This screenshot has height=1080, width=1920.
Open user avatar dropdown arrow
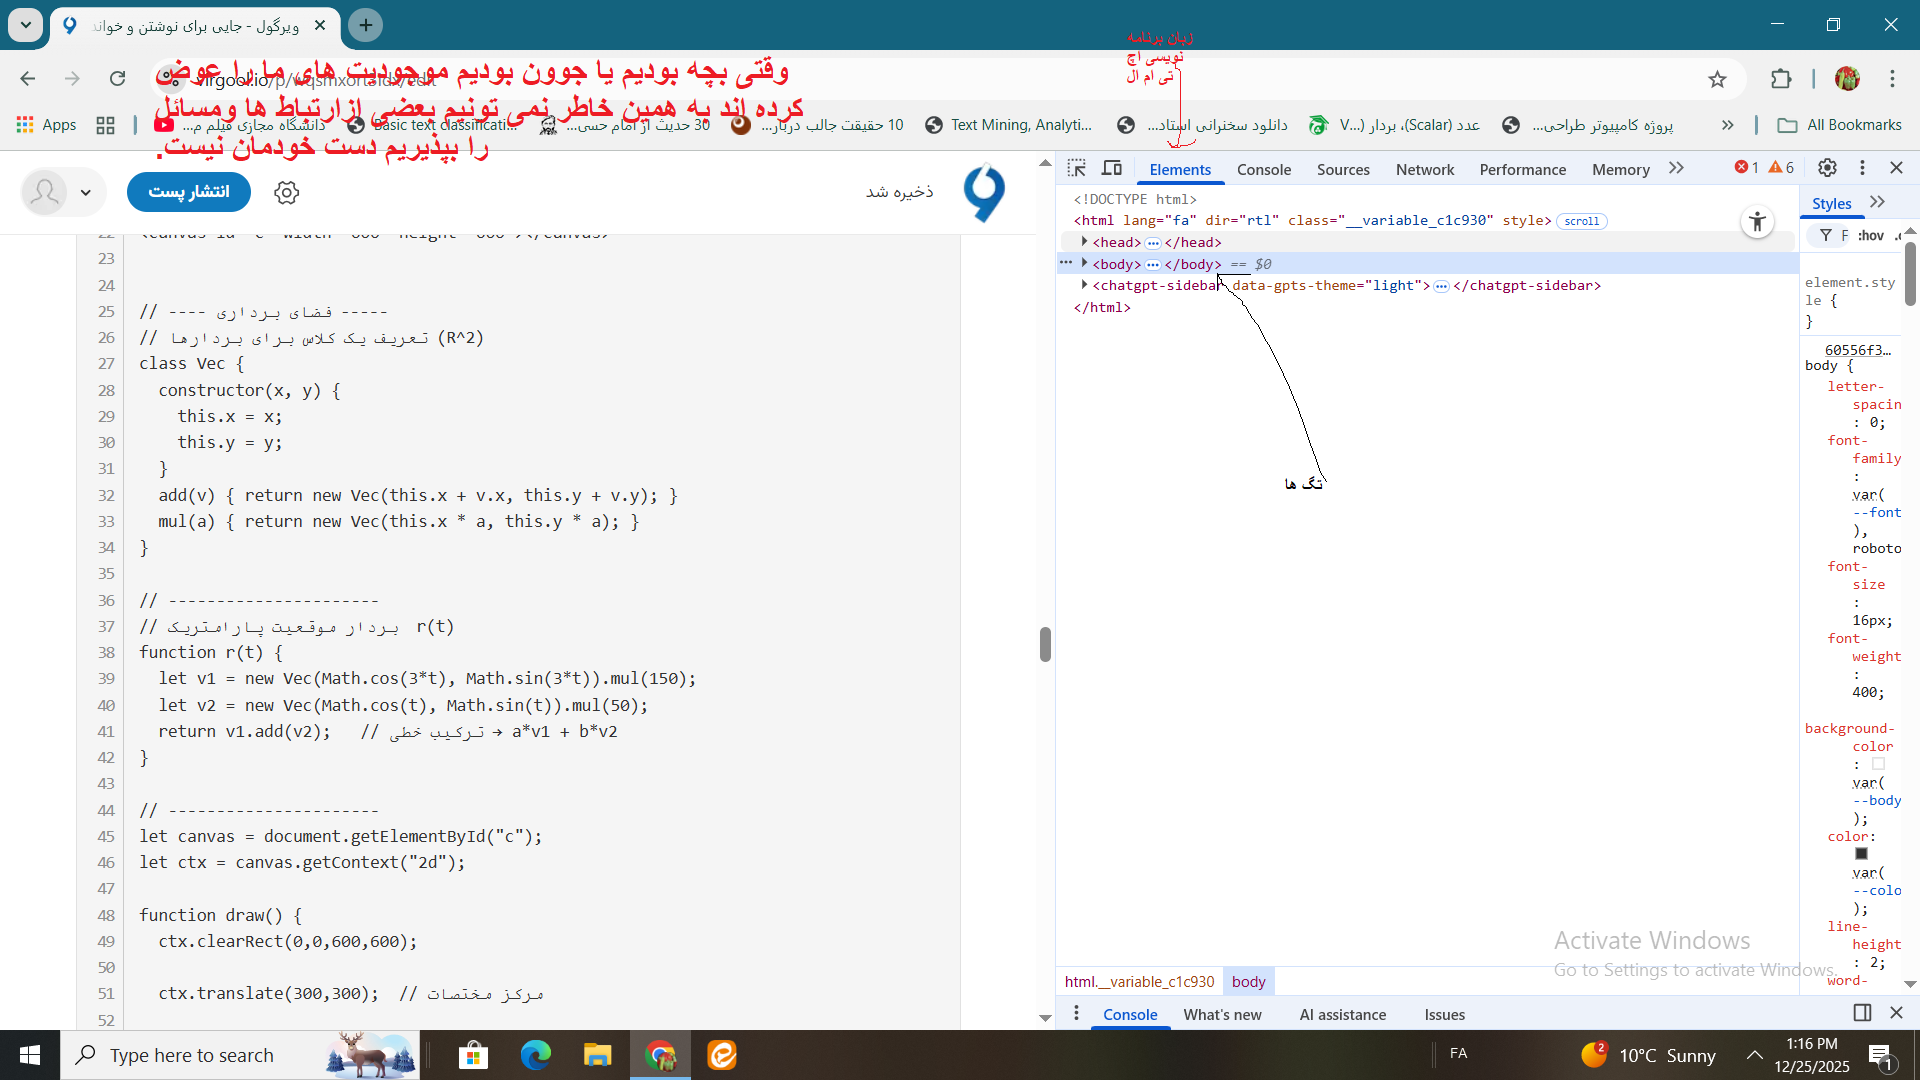click(x=86, y=192)
